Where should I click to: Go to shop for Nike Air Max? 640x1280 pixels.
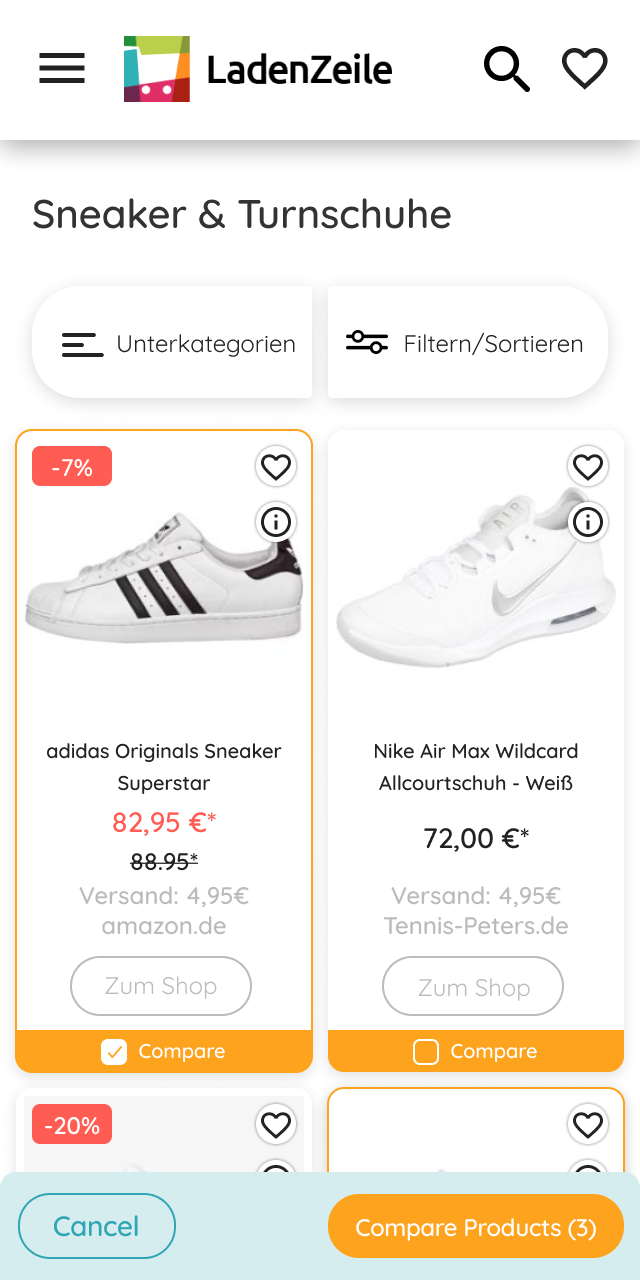click(473, 987)
